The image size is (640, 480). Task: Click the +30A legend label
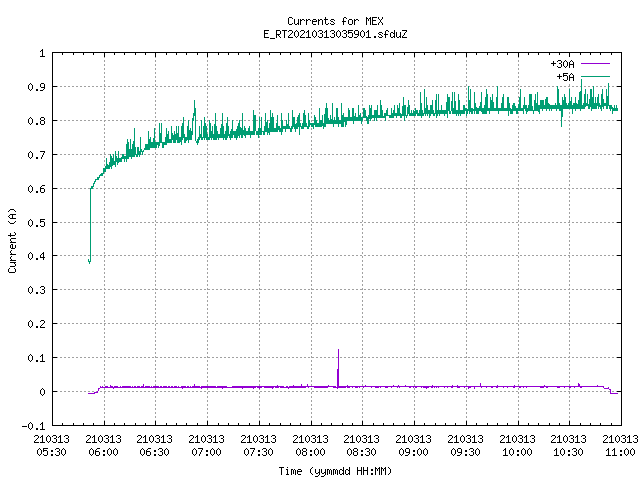point(562,64)
